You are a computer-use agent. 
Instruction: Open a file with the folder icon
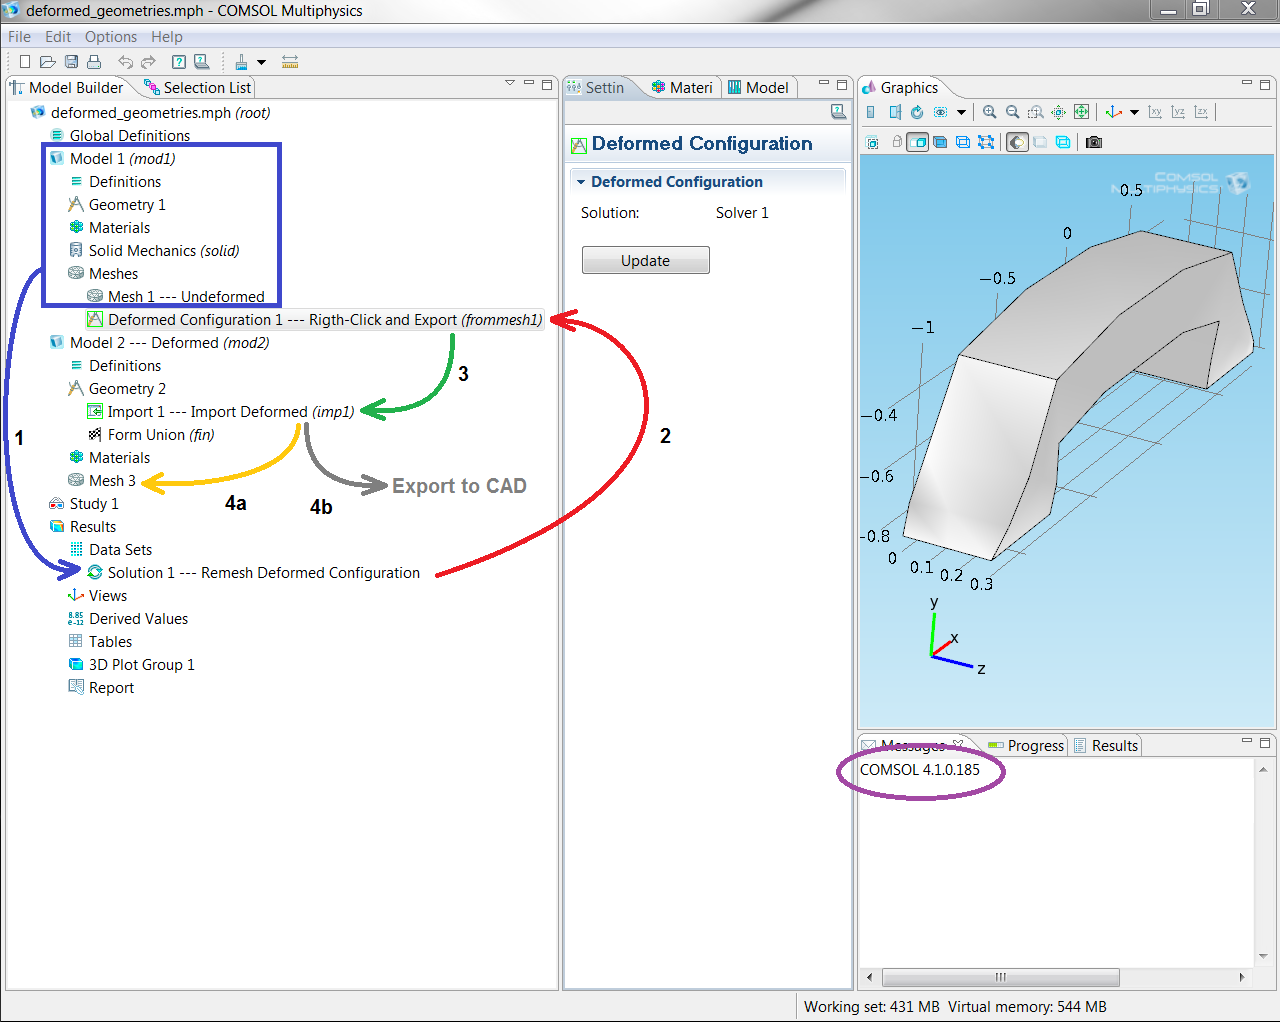(47, 62)
